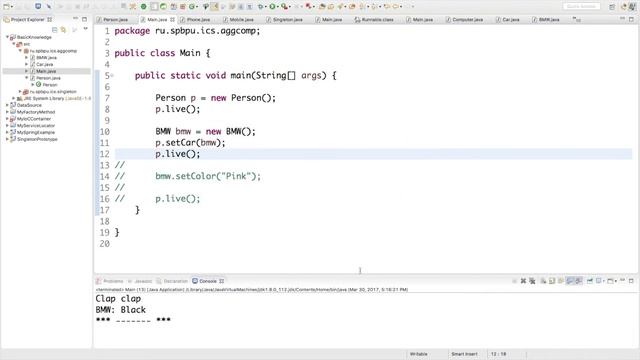The width and height of the screenshot is (640, 360).
Task: Show the hidden editor tabs overflow list
Action: 576,19
